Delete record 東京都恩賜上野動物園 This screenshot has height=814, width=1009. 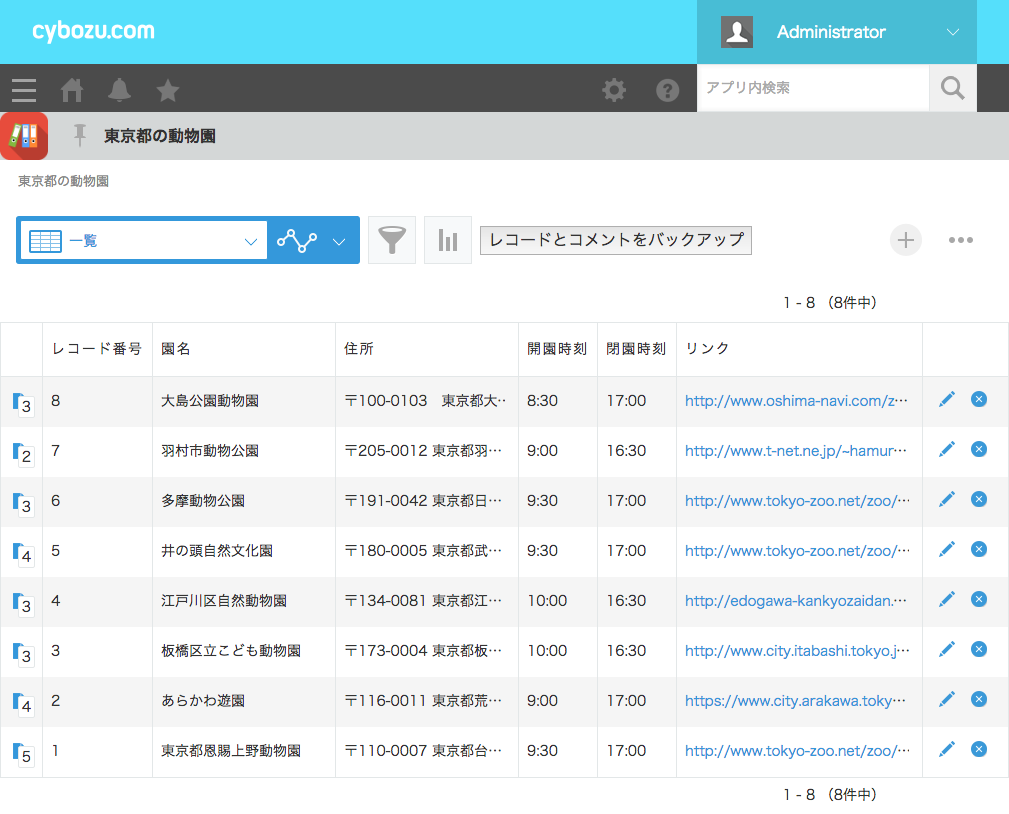pos(979,749)
